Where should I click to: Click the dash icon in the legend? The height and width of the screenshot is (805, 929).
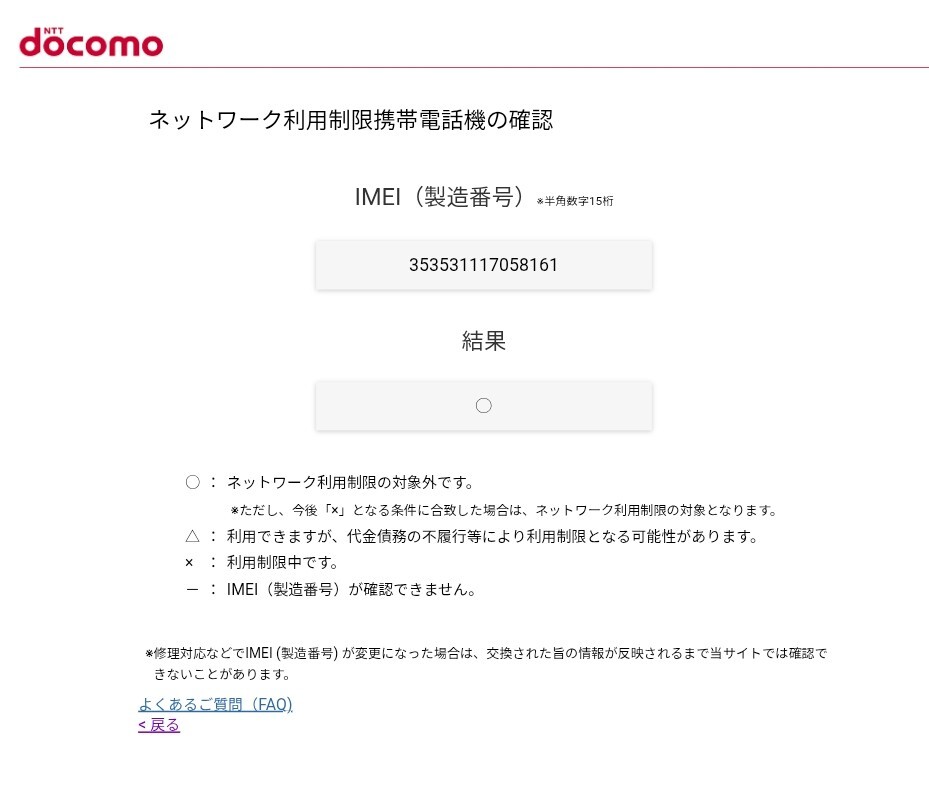[192, 590]
